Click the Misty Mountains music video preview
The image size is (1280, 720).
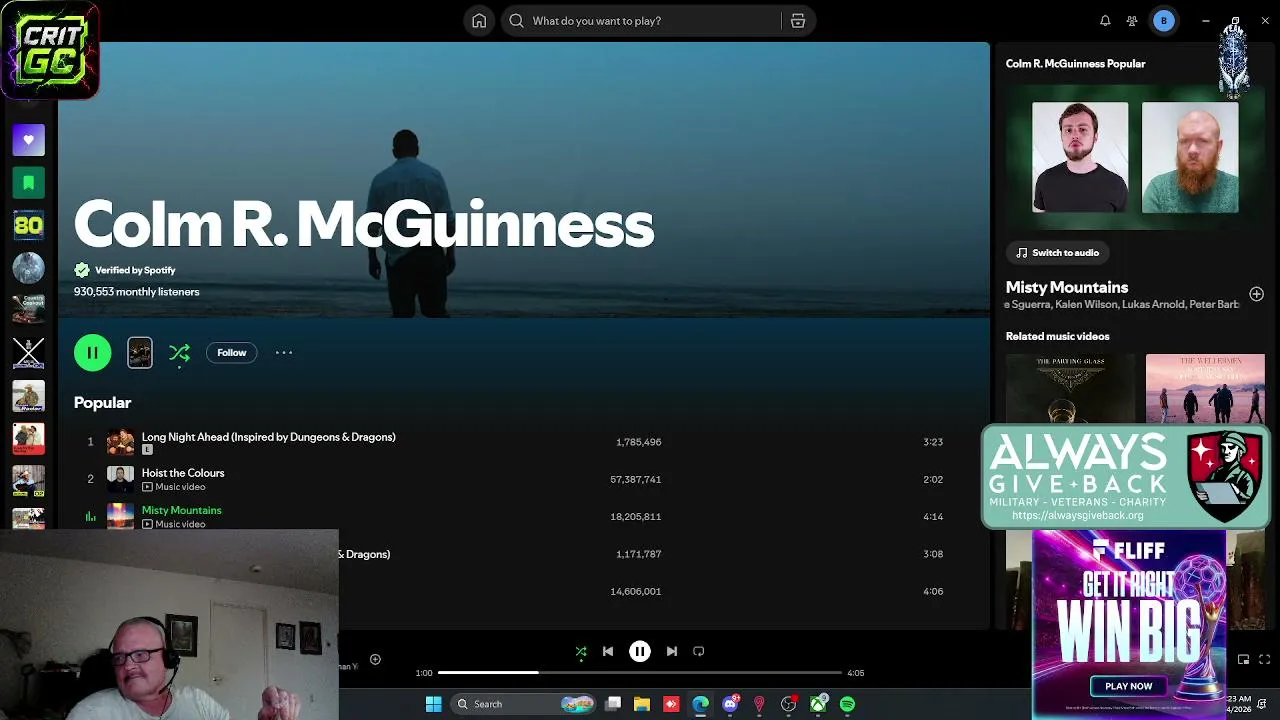(1135, 157)
